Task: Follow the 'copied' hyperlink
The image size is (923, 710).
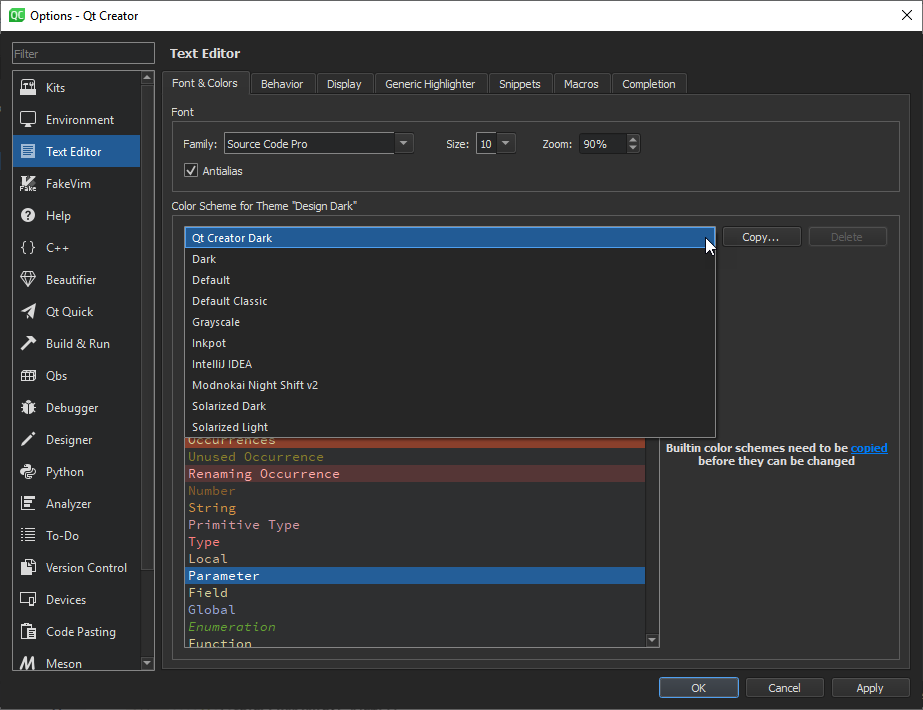Action: tap(868, 448)
